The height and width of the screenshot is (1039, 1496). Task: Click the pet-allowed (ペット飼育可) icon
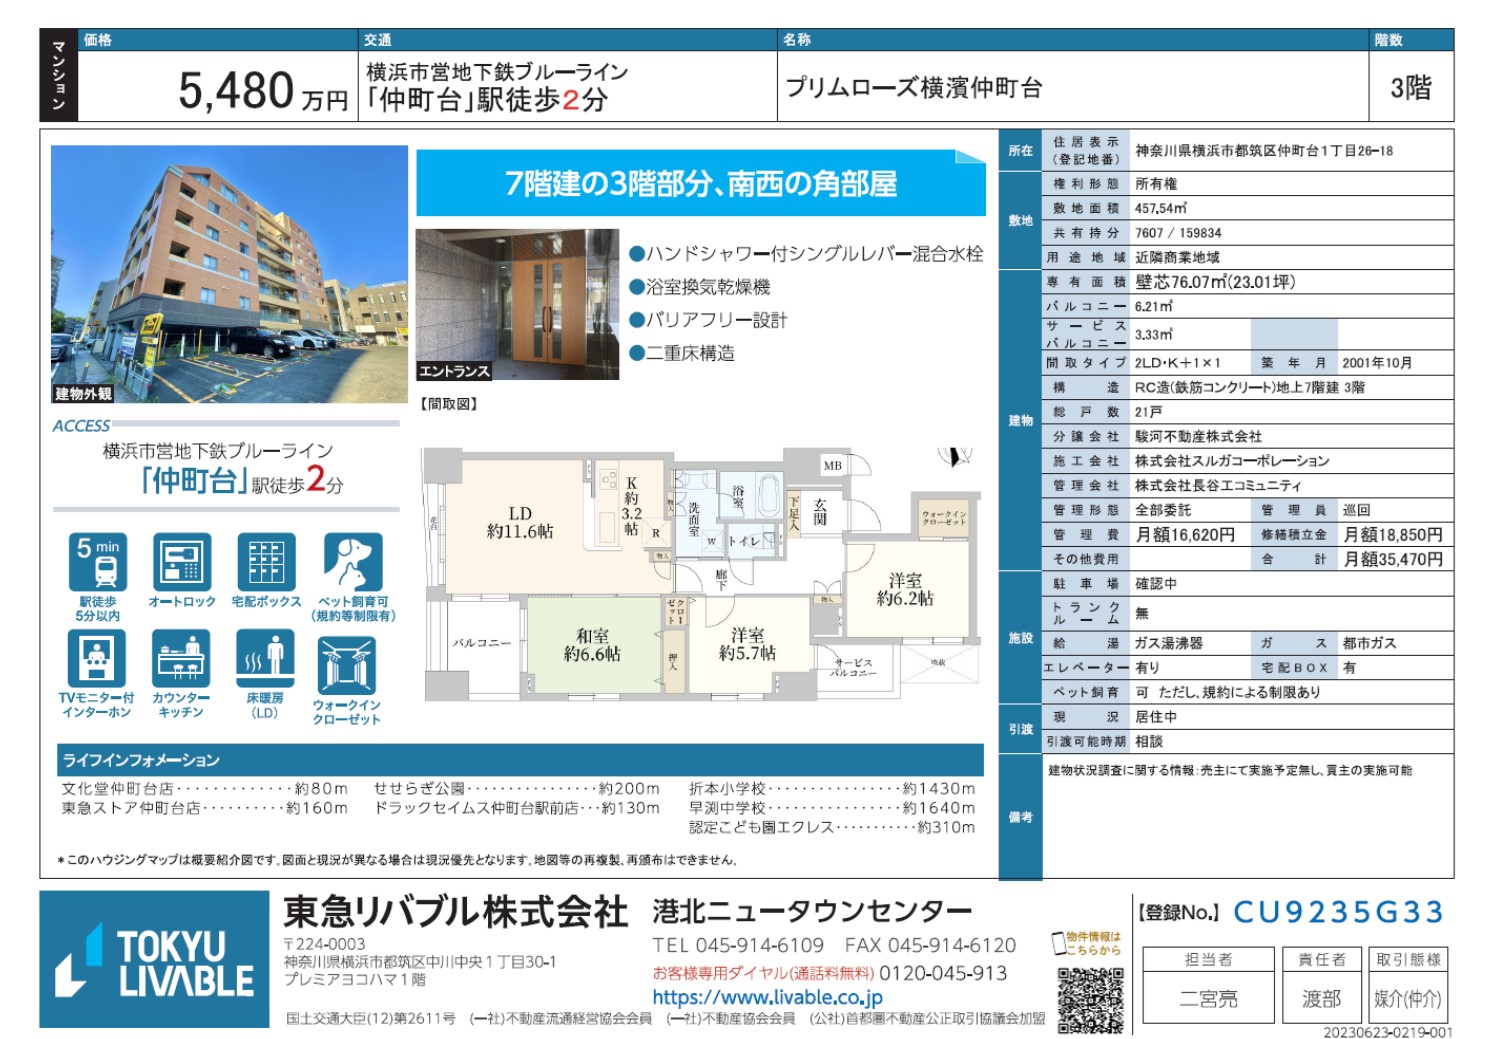tap(352, 562)
